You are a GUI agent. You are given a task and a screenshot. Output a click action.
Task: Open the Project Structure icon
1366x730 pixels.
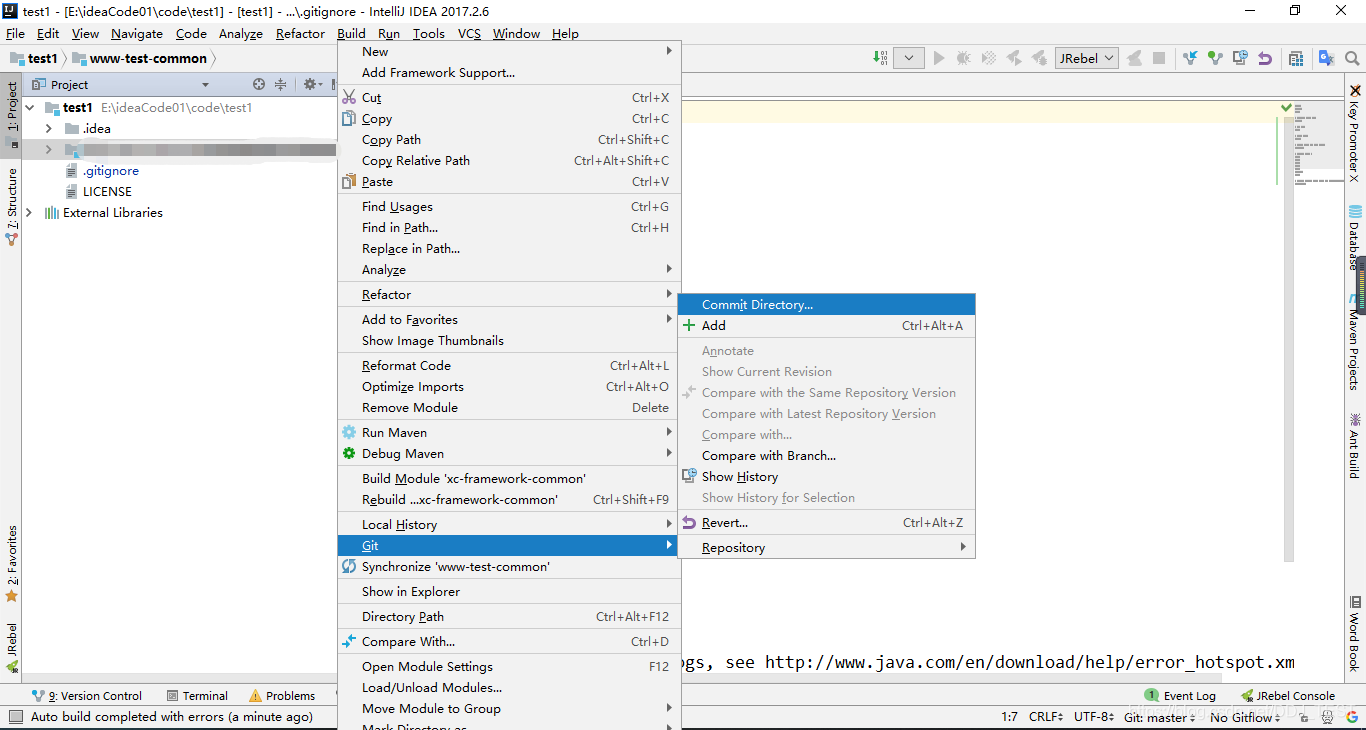[1296, 58]
